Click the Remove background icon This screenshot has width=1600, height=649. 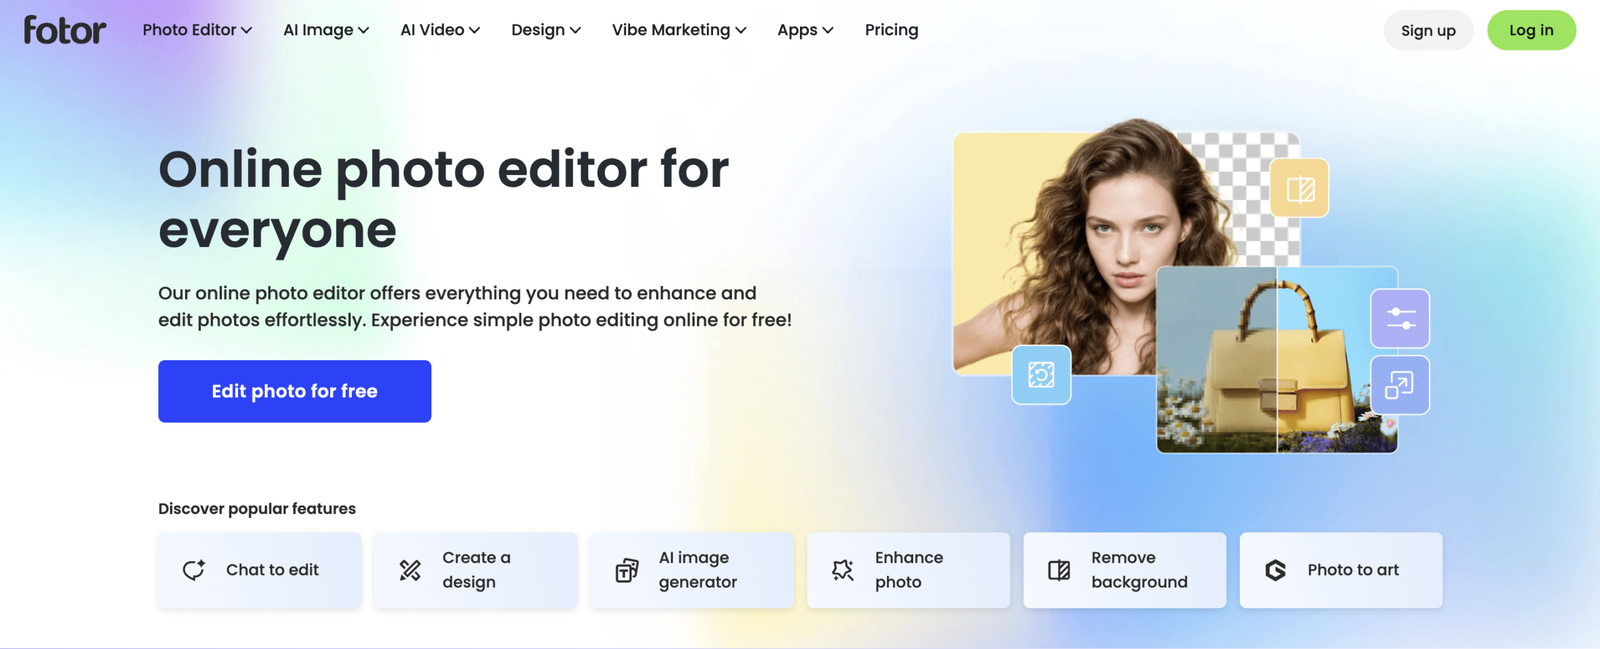[x=1059, y=570]
